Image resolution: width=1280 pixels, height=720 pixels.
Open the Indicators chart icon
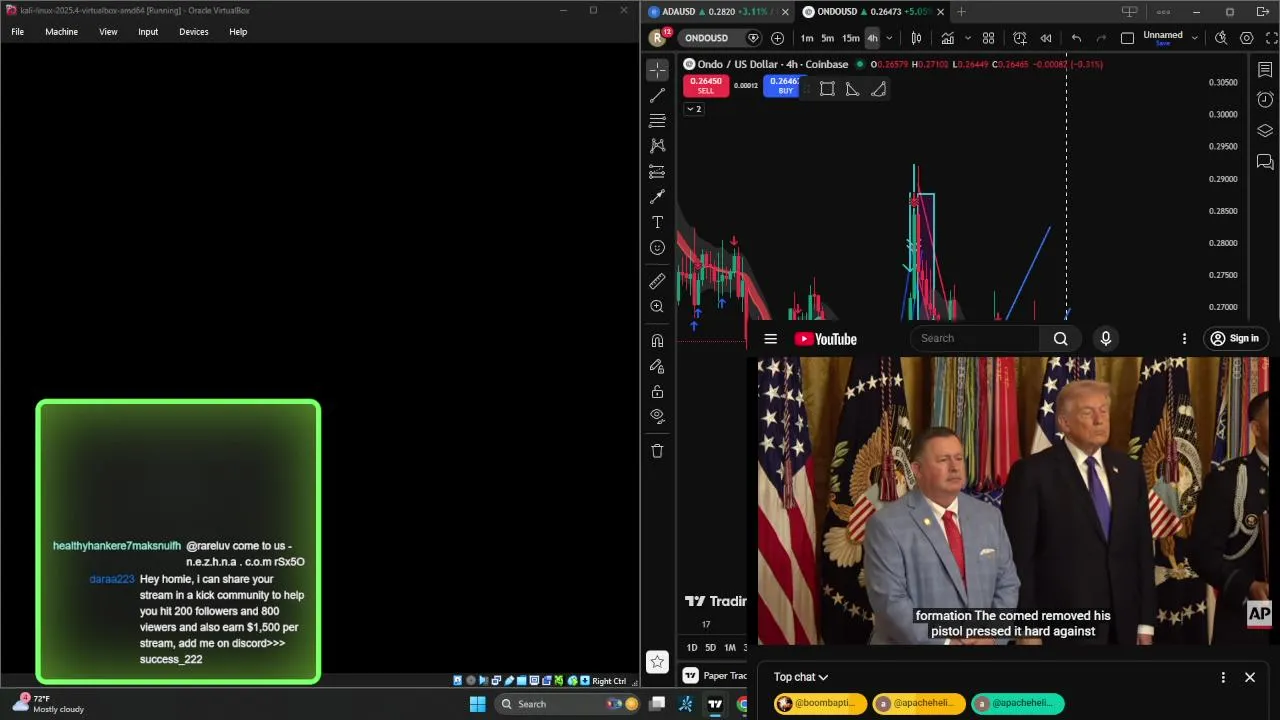(x=947, y=38)
